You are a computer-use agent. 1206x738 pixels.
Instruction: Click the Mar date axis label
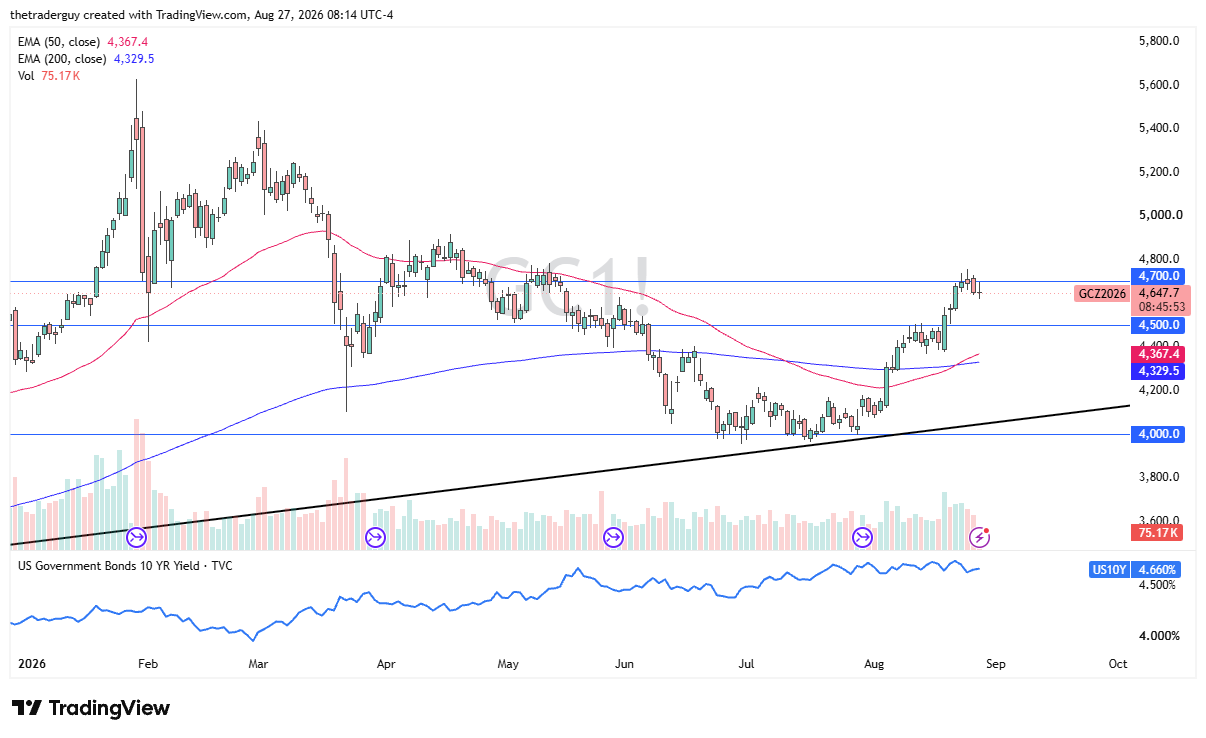click(x=259, y=664)
